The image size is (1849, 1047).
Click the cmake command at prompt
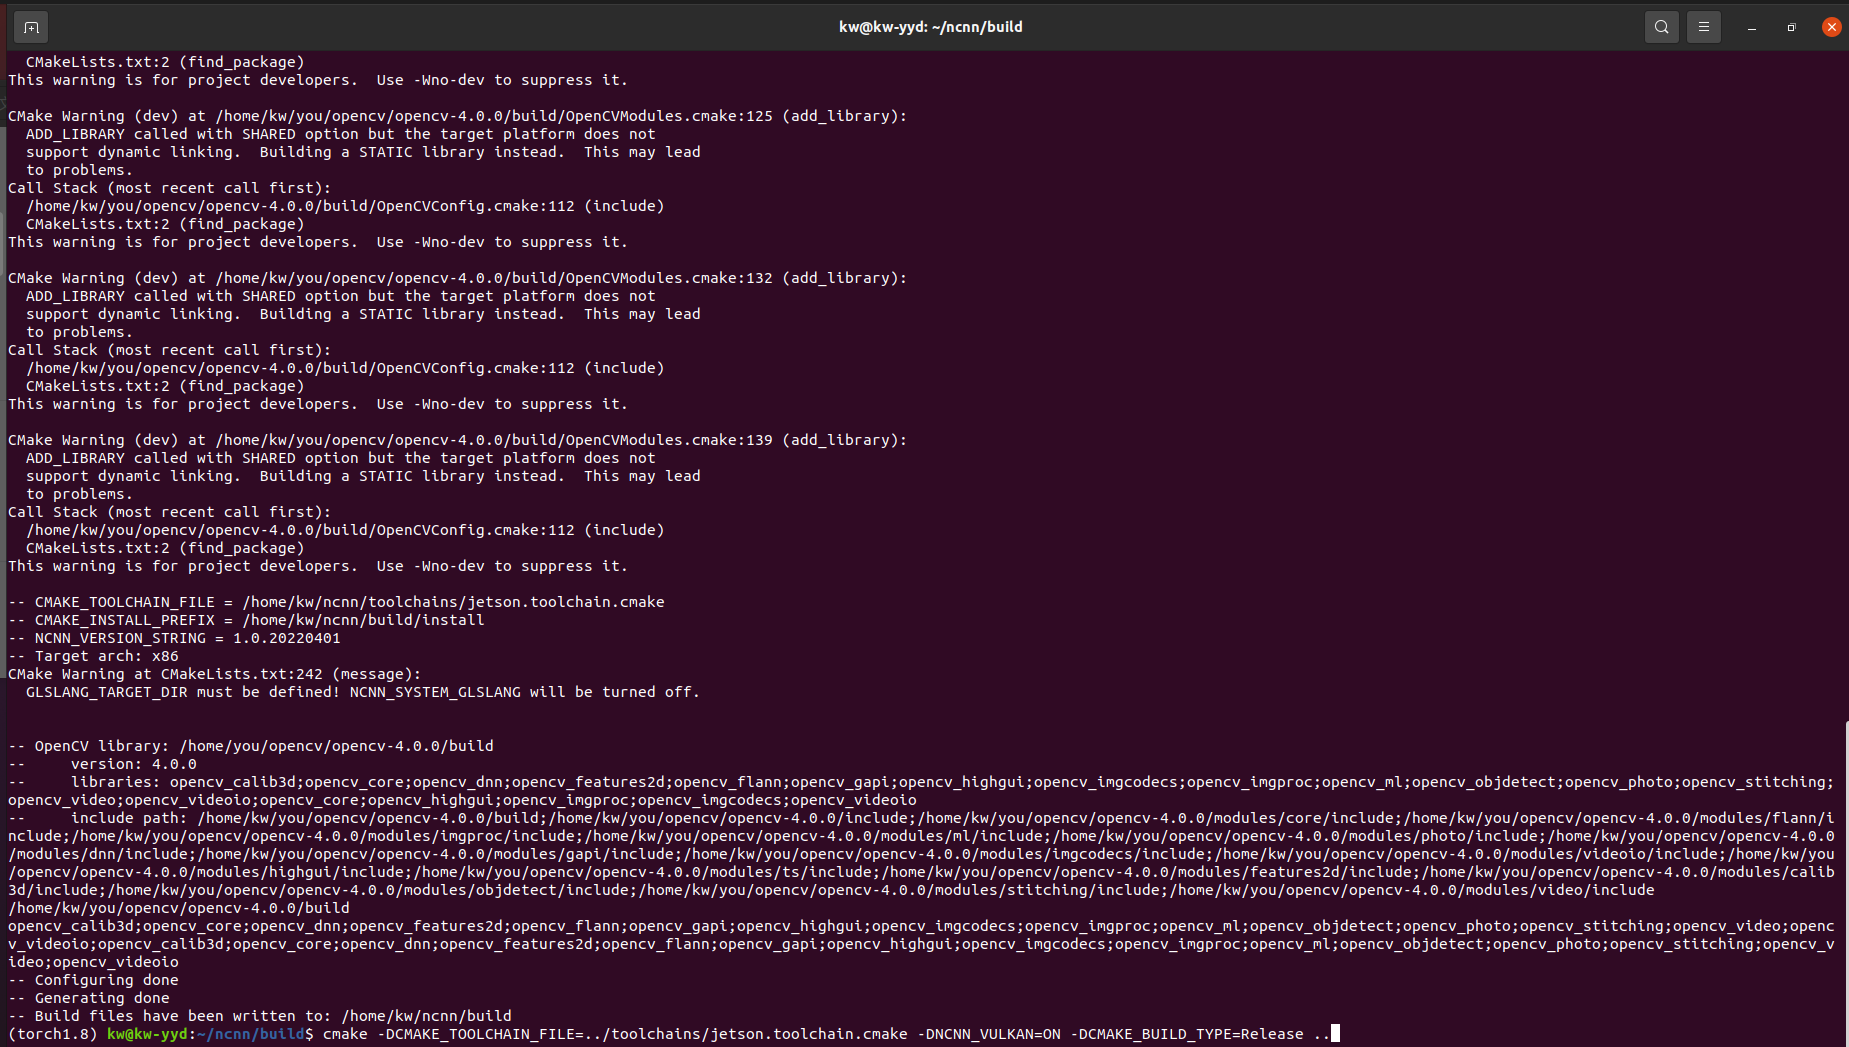point(826,1034)
